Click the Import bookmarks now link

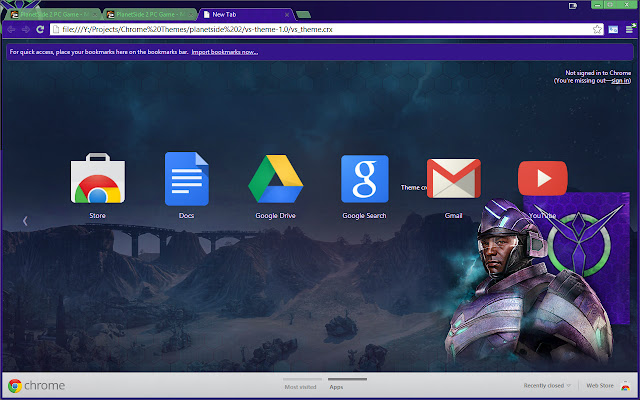(224, 52)
